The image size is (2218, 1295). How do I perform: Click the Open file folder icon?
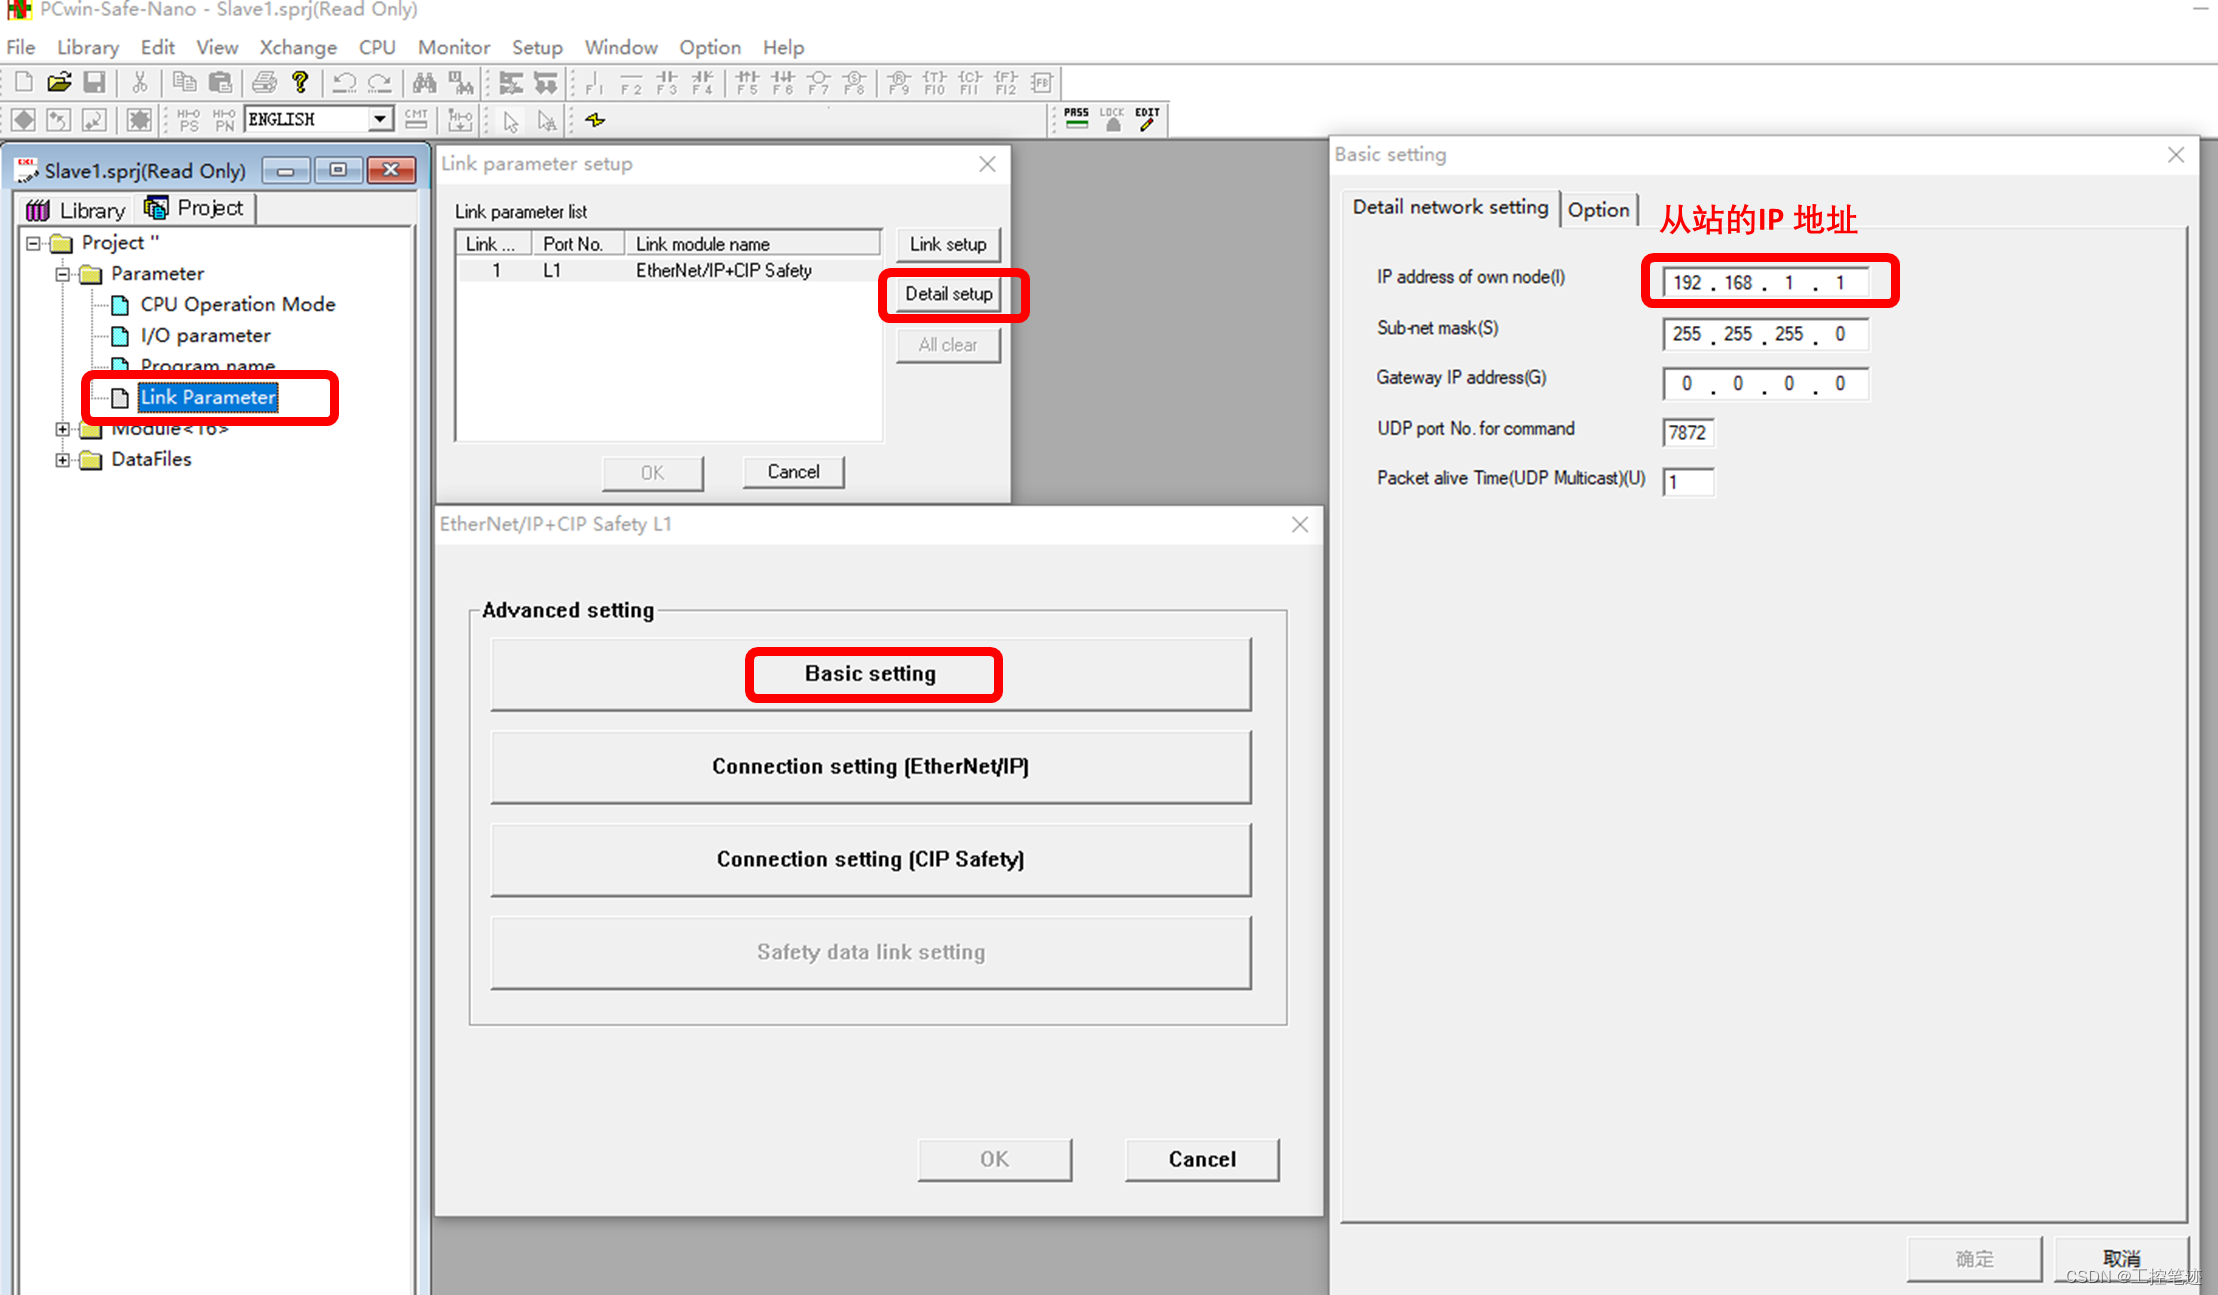tap(59, 83)
